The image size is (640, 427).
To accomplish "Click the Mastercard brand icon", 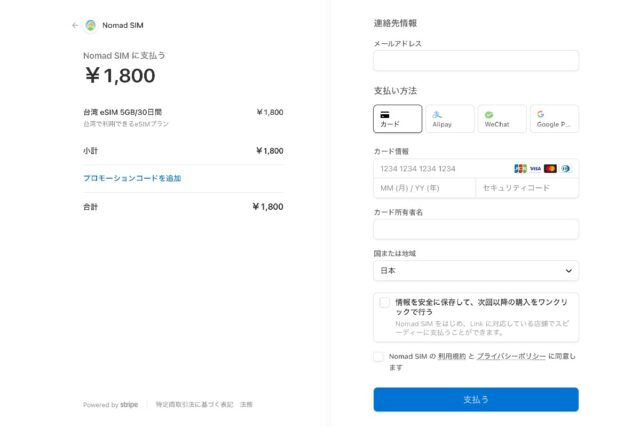I will pos(550,169).
